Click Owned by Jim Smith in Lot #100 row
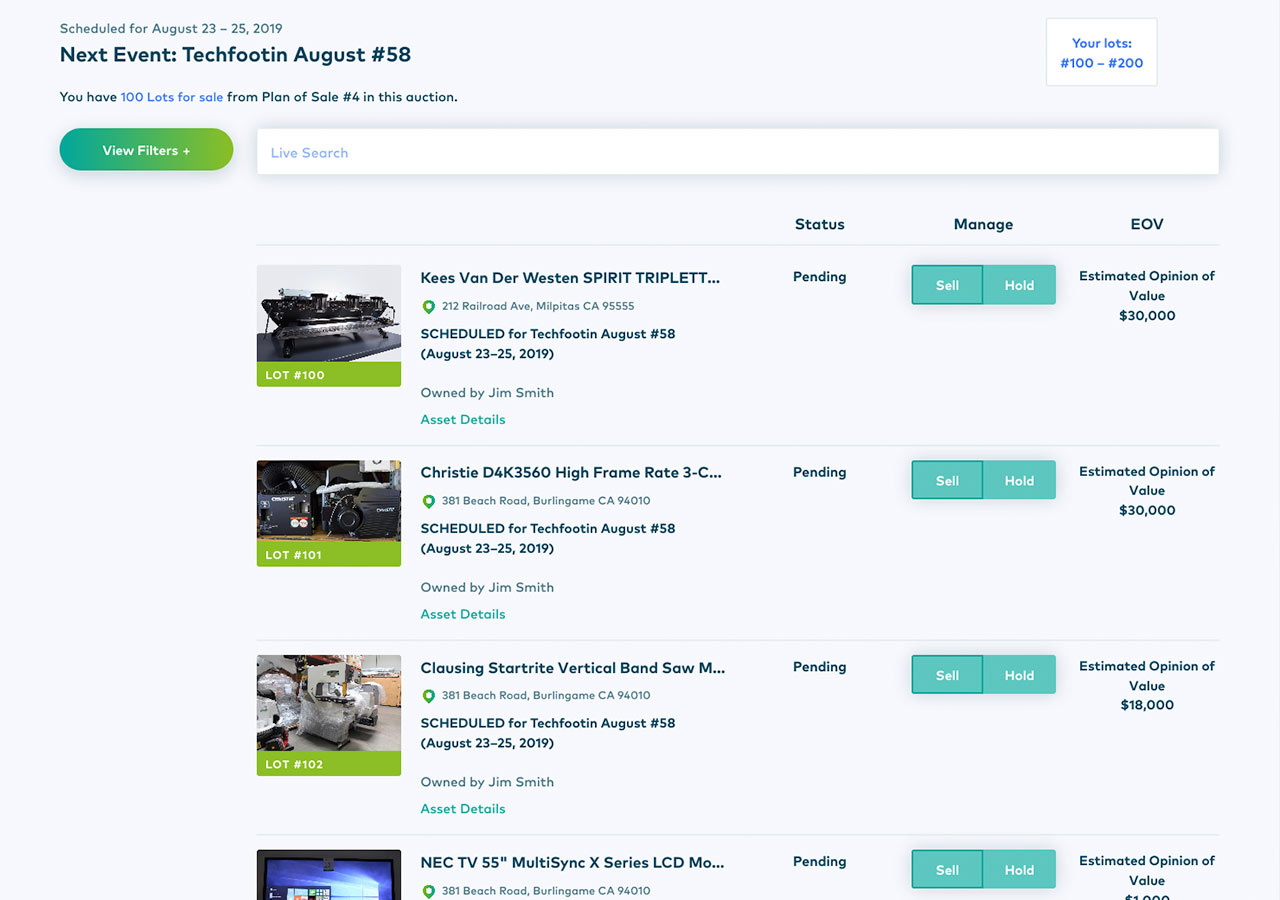This screenshot has width=1280, height=900. (x=487, y=393)
